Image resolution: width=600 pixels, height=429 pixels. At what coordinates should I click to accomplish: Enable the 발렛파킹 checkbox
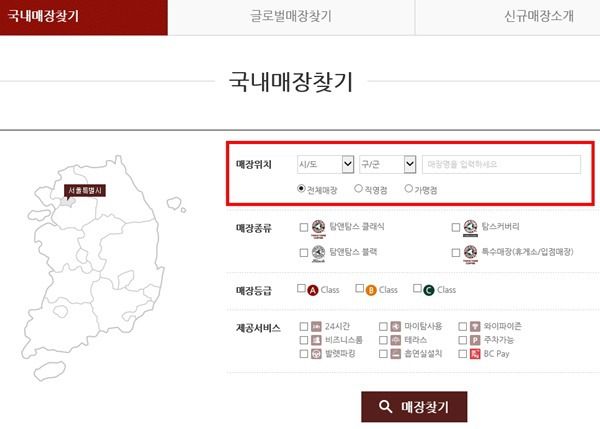click(304, 354)
